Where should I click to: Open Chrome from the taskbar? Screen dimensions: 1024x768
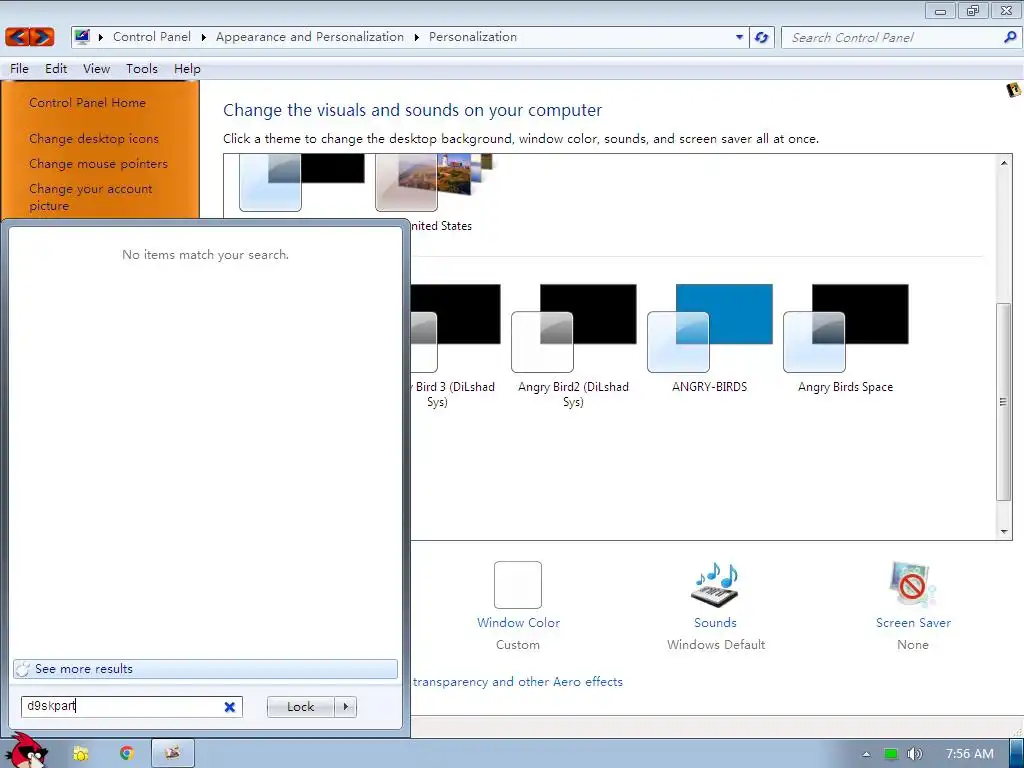[127, 754]
